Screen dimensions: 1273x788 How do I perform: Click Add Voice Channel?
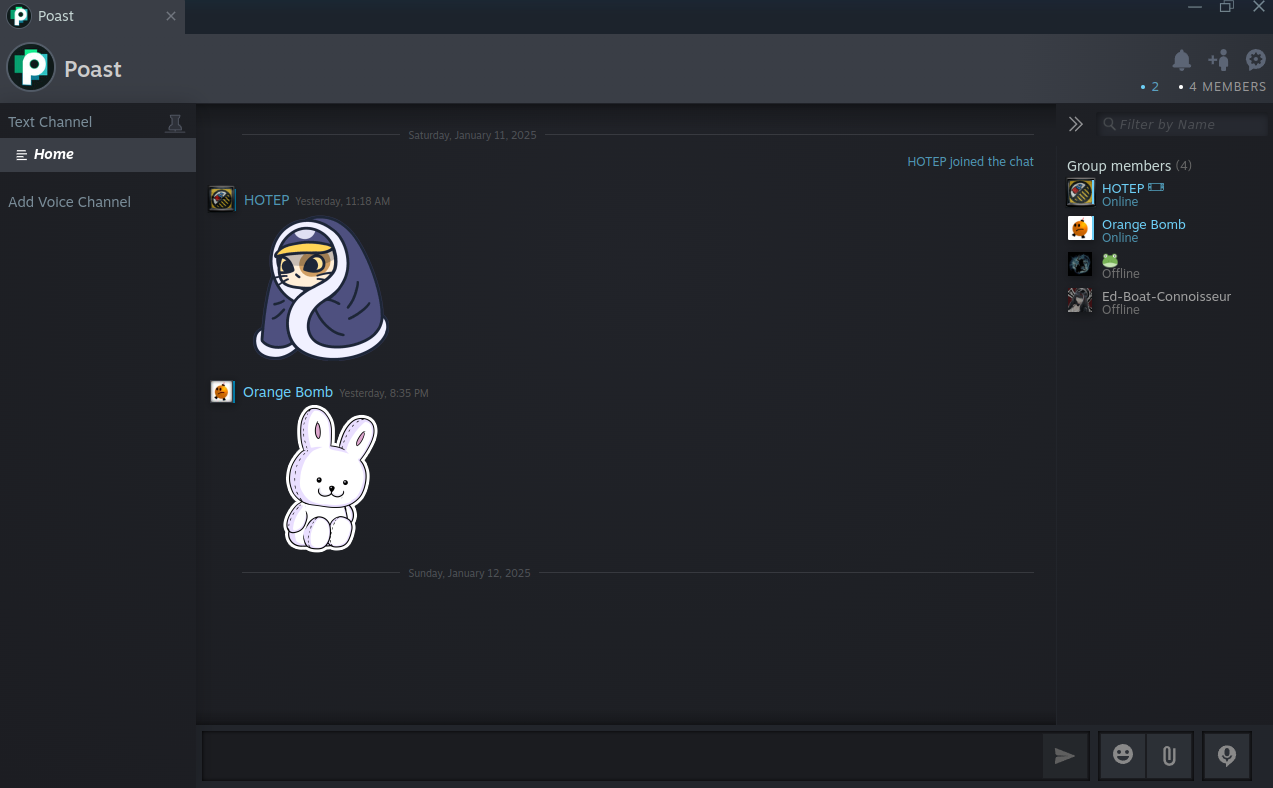[69, 202]
